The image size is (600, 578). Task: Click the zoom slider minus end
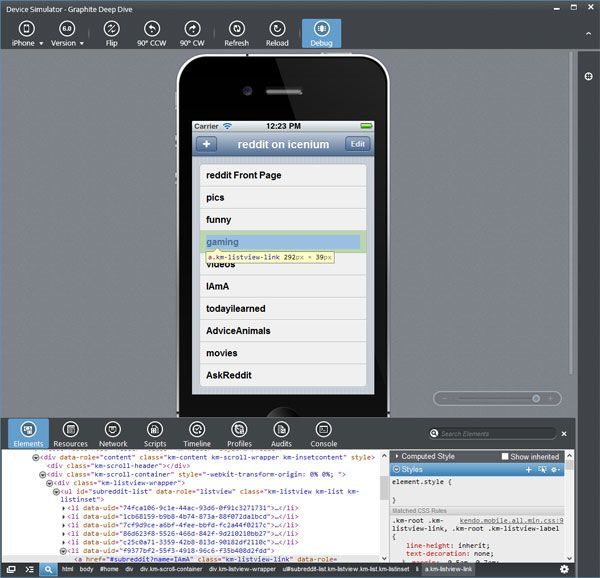[x=445, y=399]
